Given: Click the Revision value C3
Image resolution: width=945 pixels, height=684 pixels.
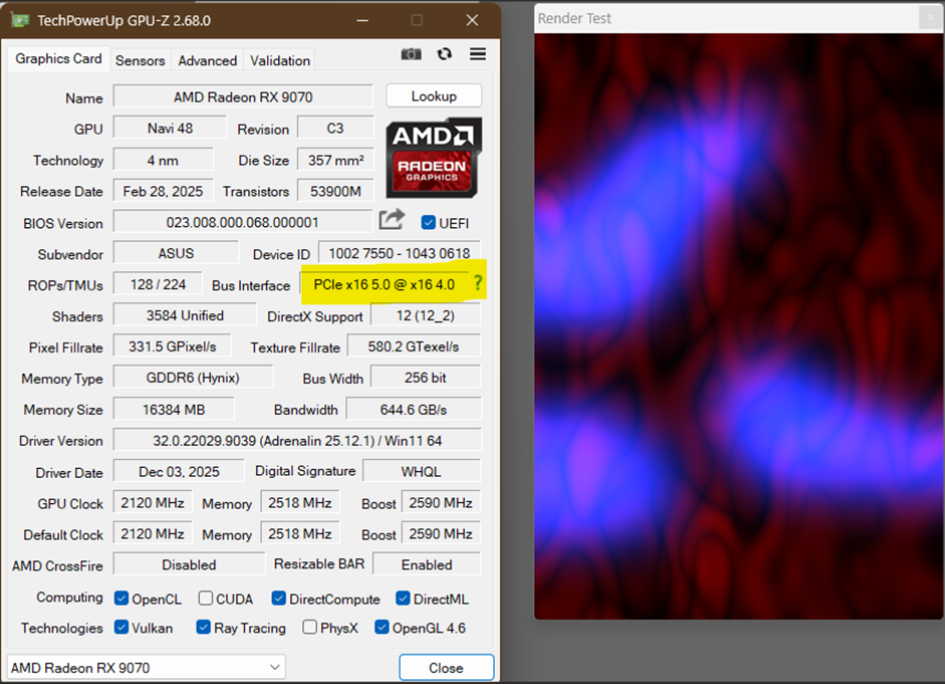Looking at the screenshot, I should click(335, 128).
